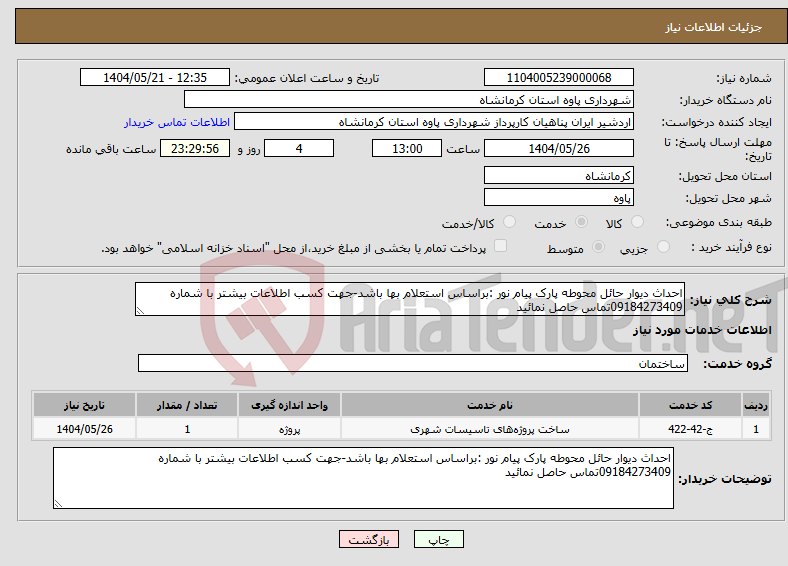
Task: Click the ردیف column header
Action: (756, 405)
